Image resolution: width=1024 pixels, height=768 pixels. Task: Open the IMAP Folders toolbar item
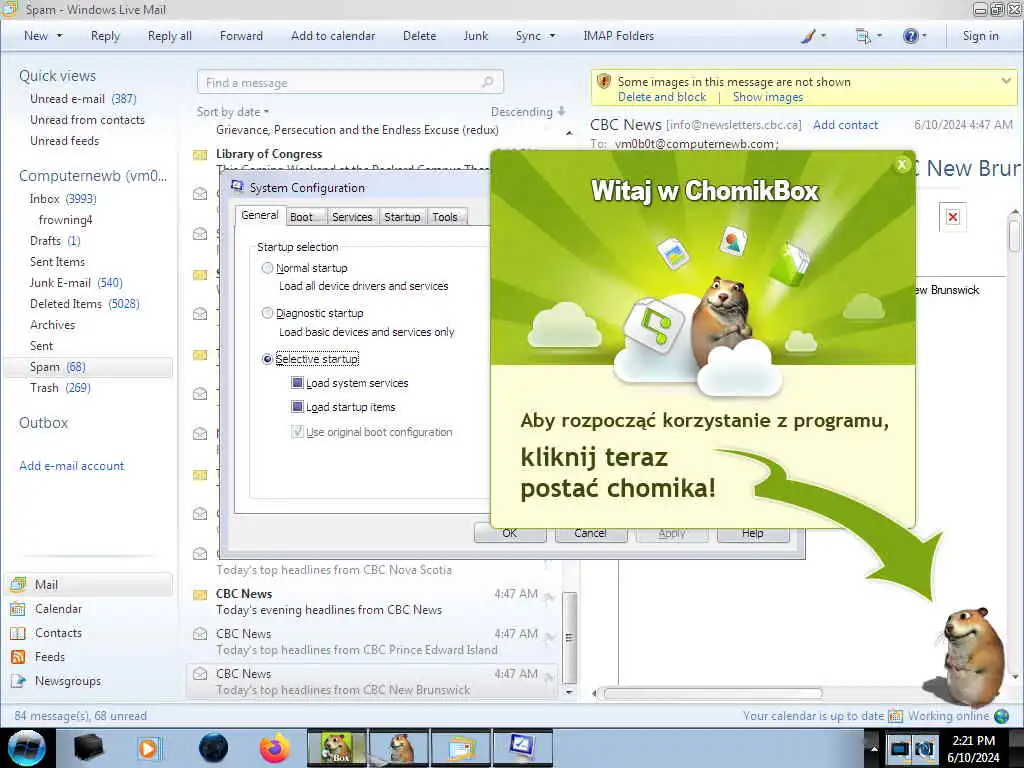(x=618, y=36)
